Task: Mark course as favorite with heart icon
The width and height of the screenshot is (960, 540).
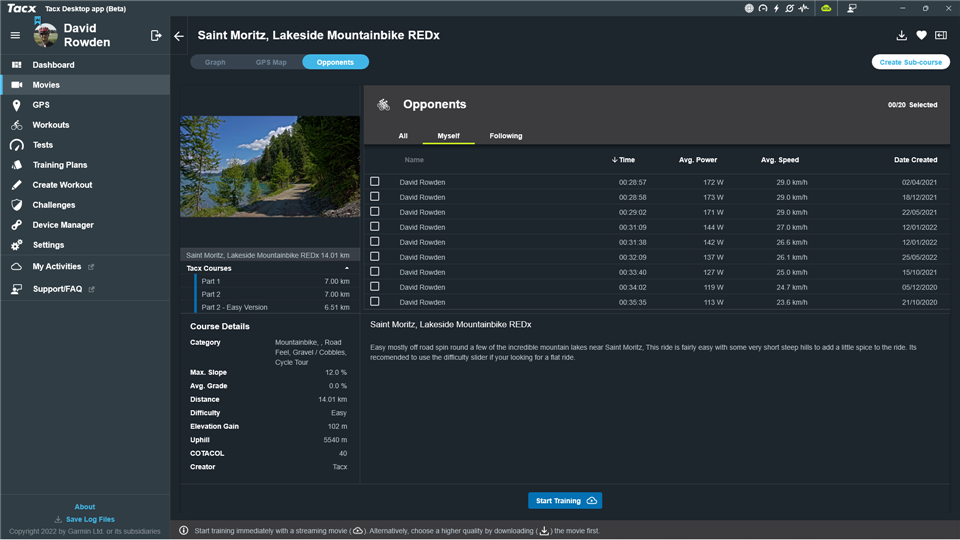Action: pyautogui.click(x=921, y=36)
